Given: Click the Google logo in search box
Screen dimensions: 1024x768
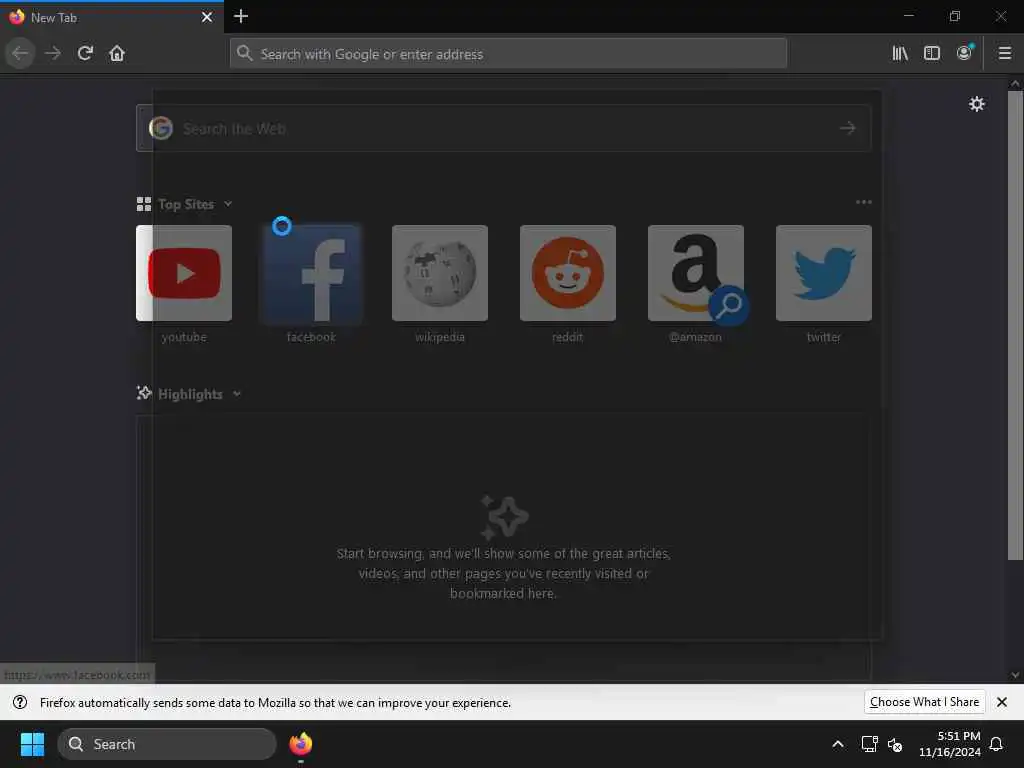Looking at the screenshot, I should coord(161,128).
